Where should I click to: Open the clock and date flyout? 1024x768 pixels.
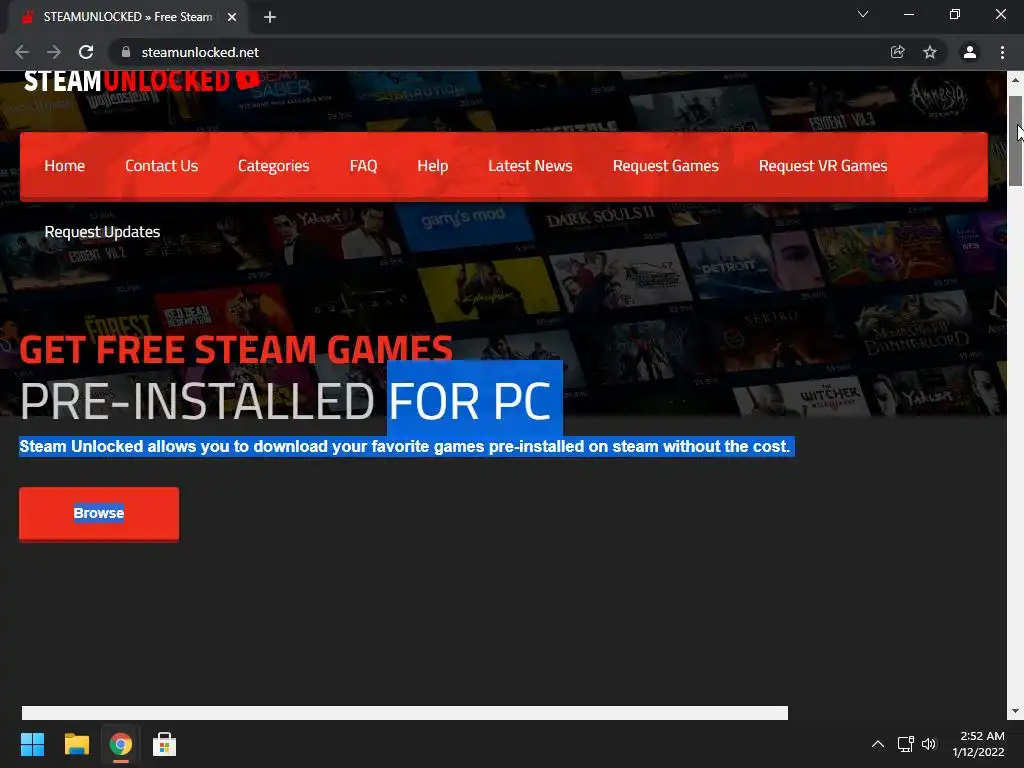click(x=978, y=744)
